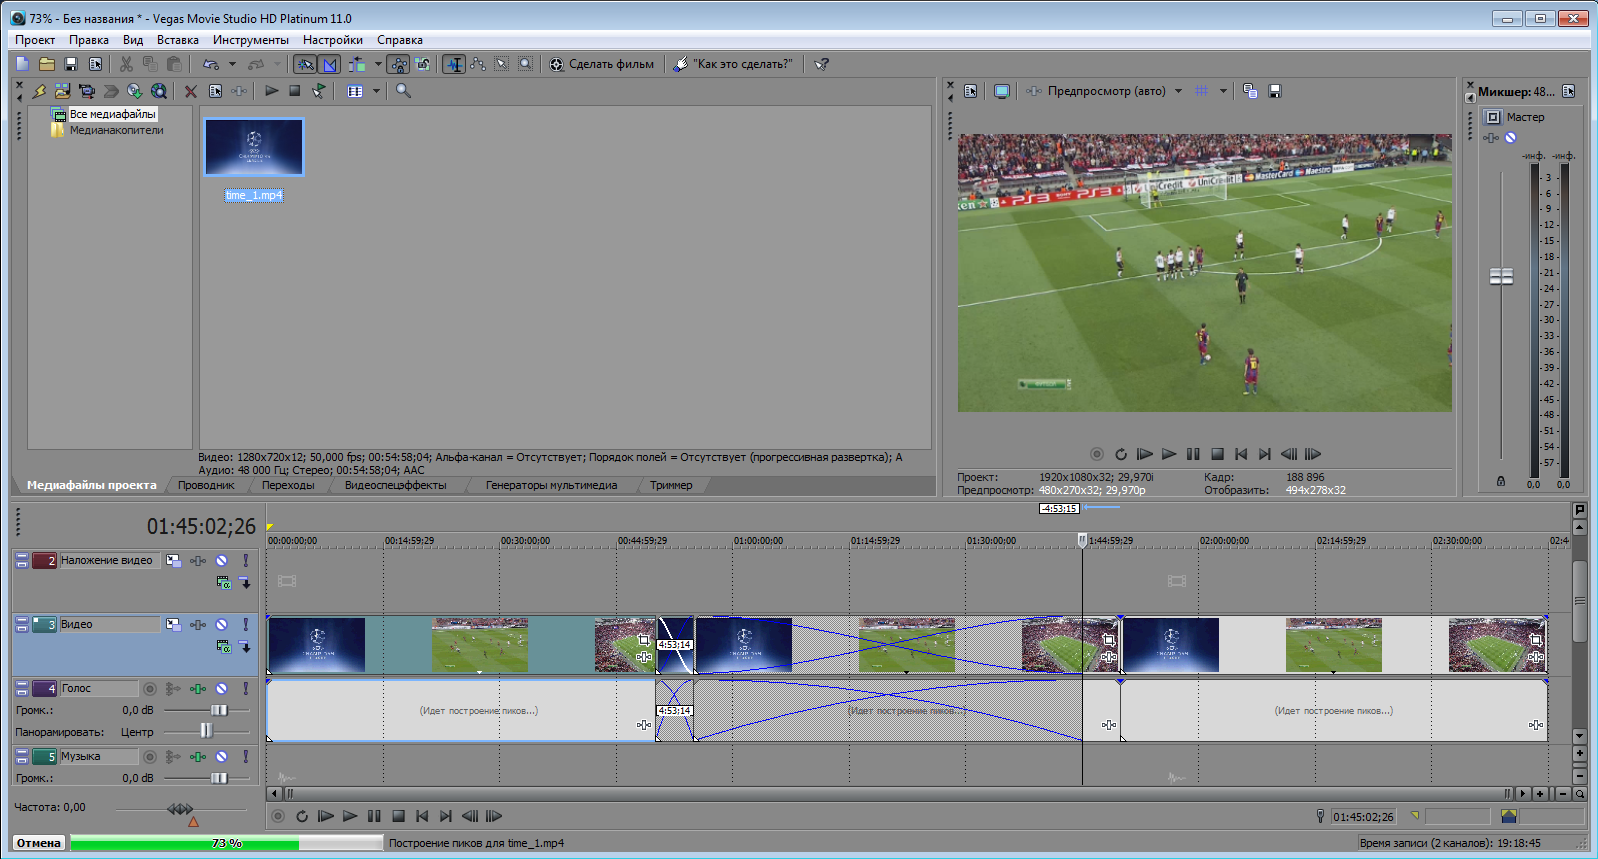Toggle automatic crossfades
Screen dimensions: 1598x859
point(330,64)
